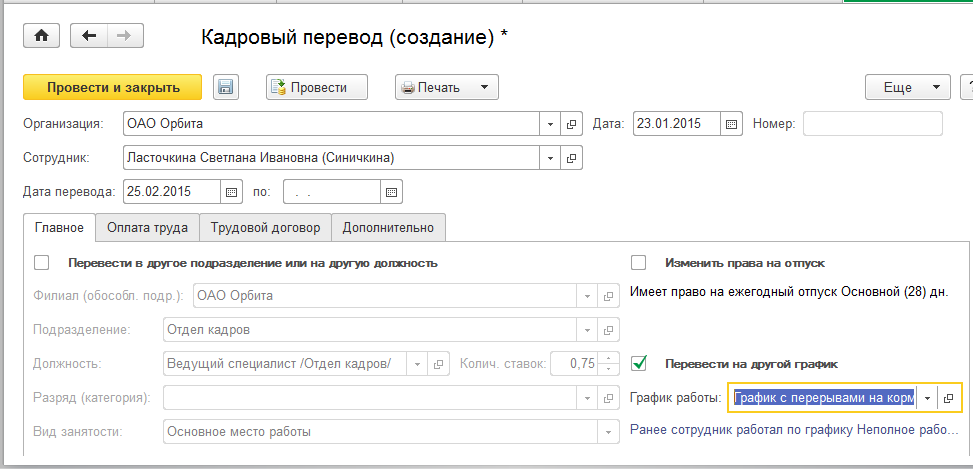The width and height of the screenshot is (973, 469).
Task: Open the calendar for Дата перевода
Action: (x=232, y=191)
